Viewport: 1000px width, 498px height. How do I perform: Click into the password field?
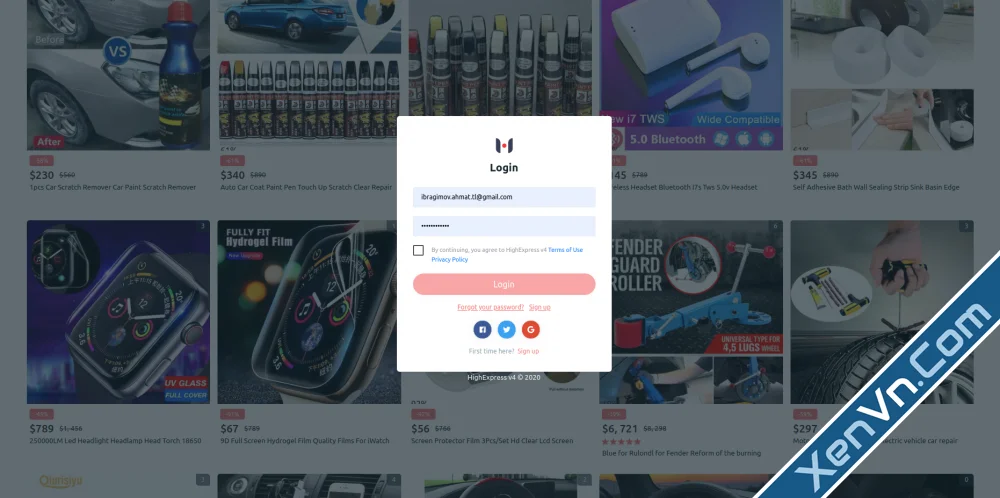pyautogui.click(x=504, y=226)
